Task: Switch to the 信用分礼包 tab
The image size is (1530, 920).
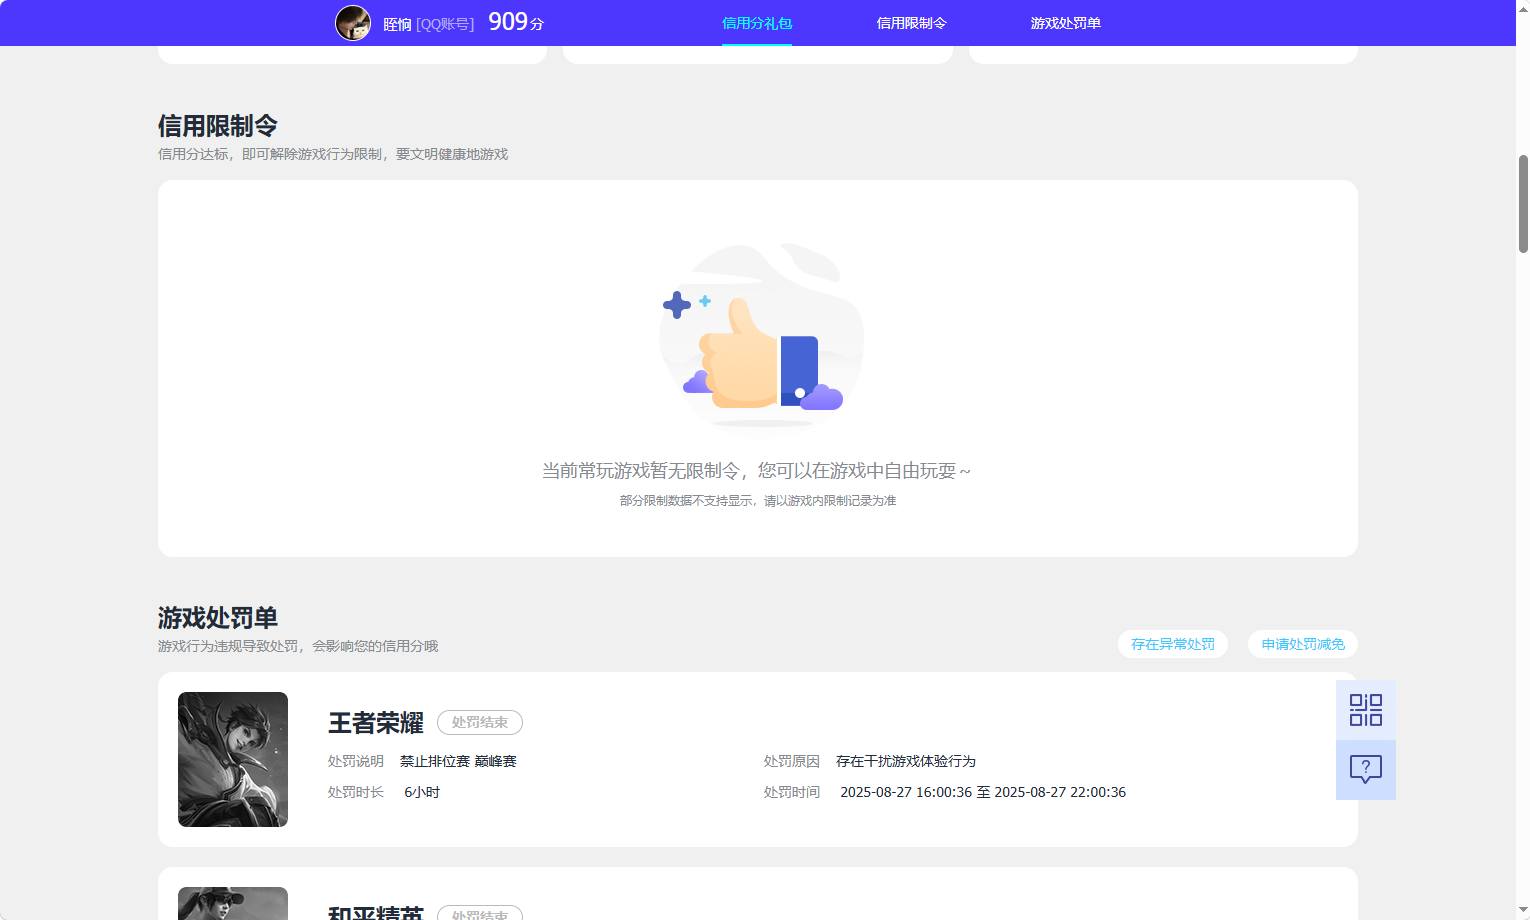Action: pos(757,23)
